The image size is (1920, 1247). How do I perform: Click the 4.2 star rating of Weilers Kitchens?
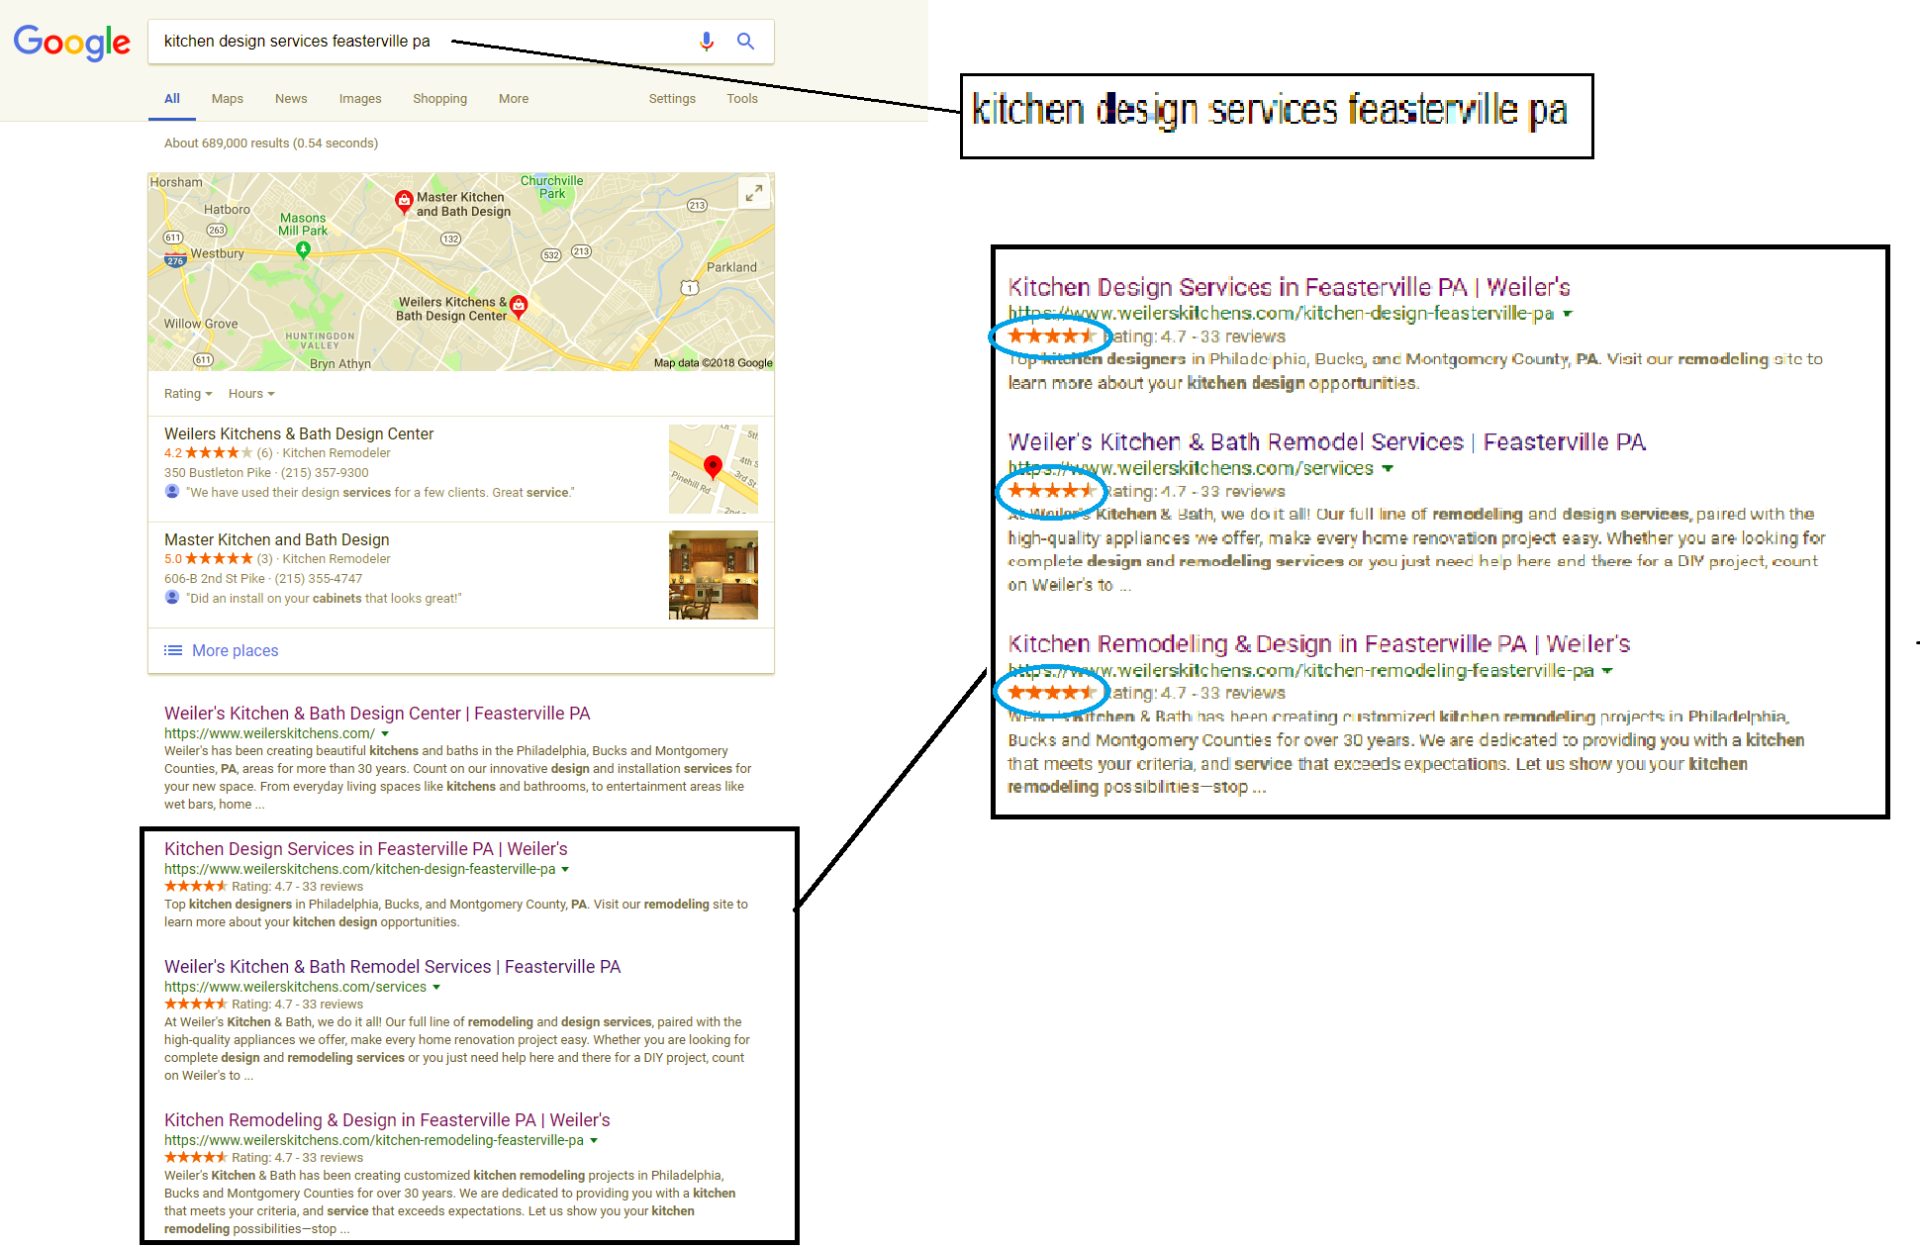pyautogui.click(x=209, y=453)
